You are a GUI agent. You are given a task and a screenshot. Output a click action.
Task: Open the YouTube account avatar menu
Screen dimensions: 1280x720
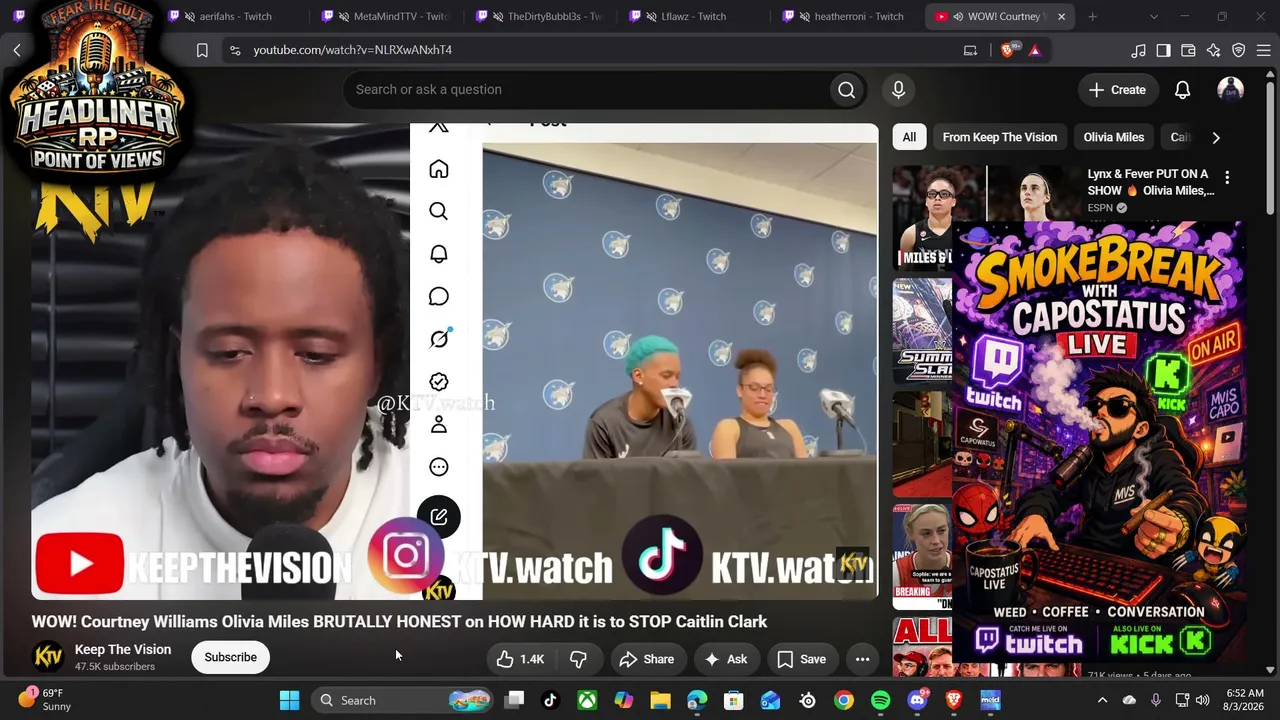(x=1230, y=90)
